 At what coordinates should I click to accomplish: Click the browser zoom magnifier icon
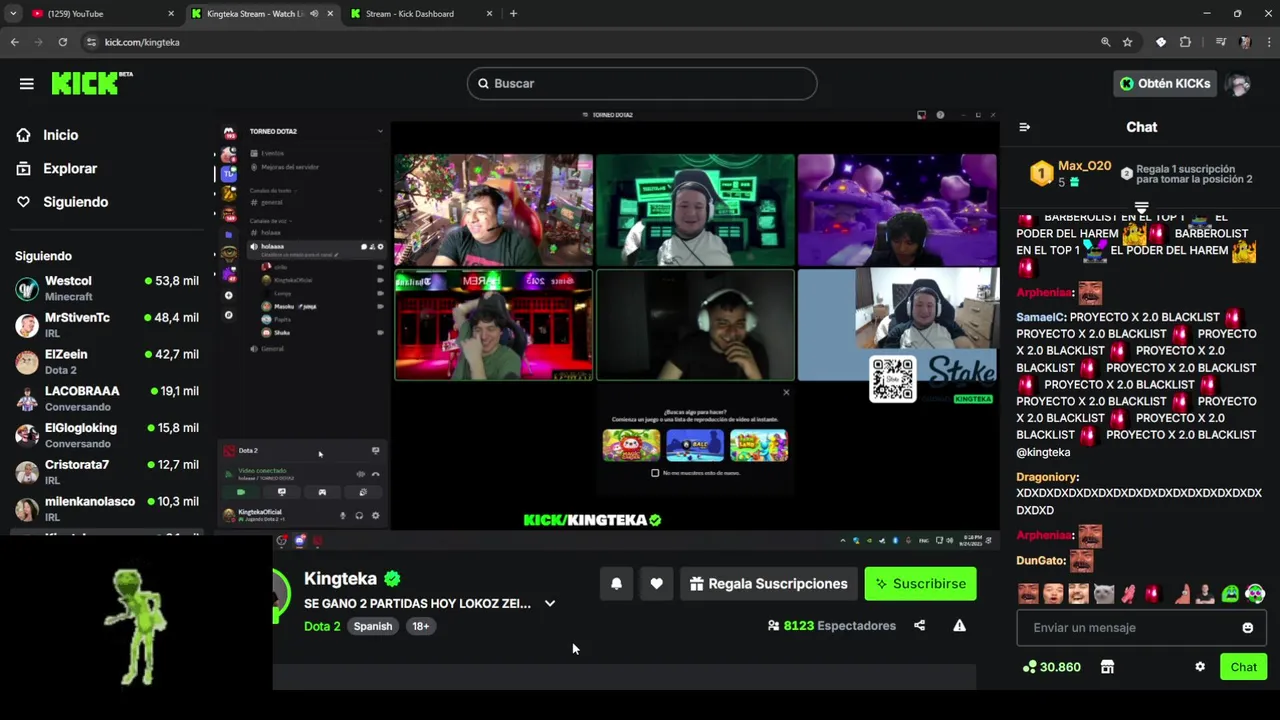pyautogui.click(x=1105, y=42)
